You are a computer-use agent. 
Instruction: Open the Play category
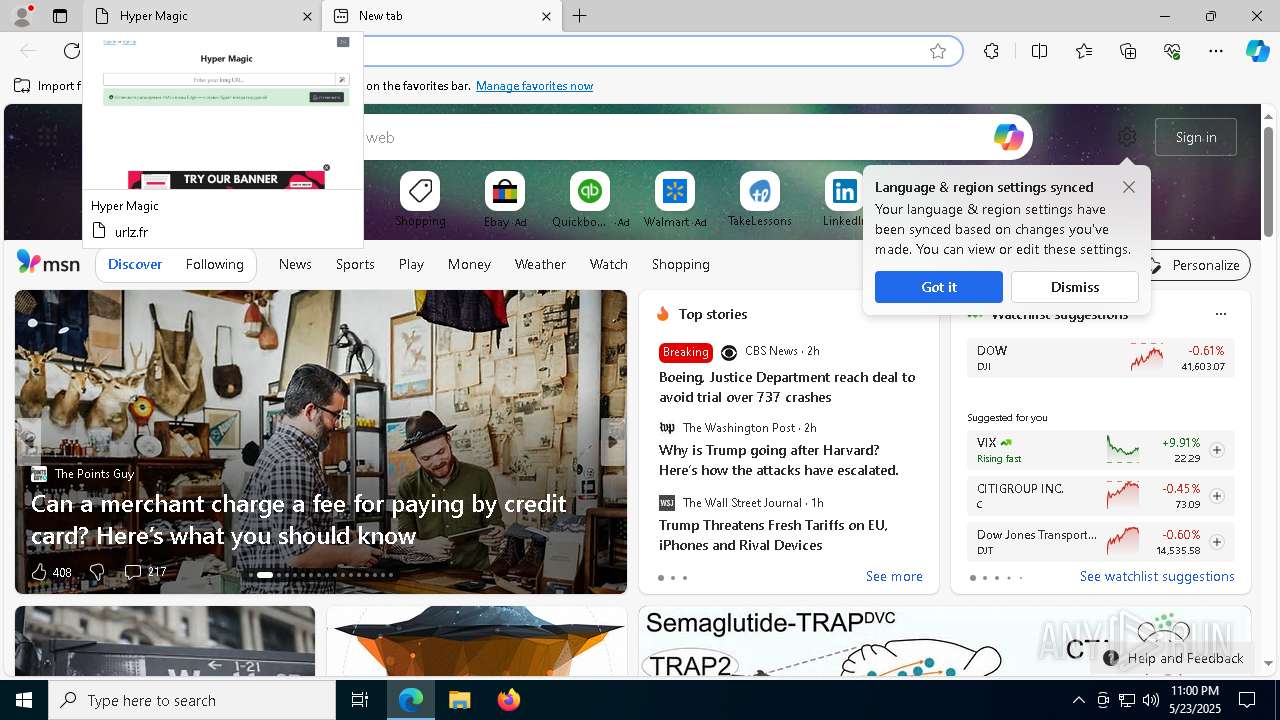(411, 264)
